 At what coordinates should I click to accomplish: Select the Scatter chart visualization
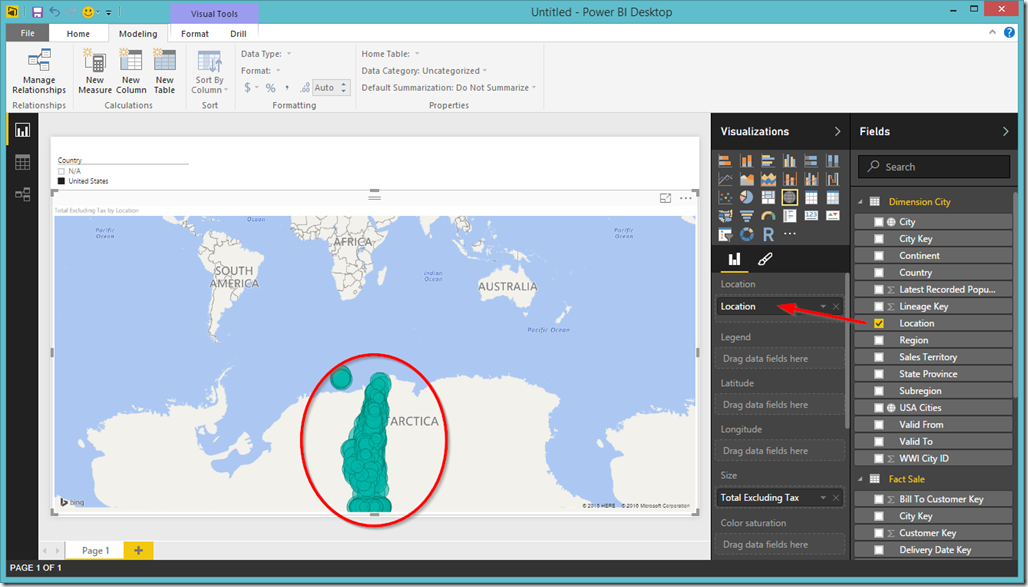pos(725,197)
